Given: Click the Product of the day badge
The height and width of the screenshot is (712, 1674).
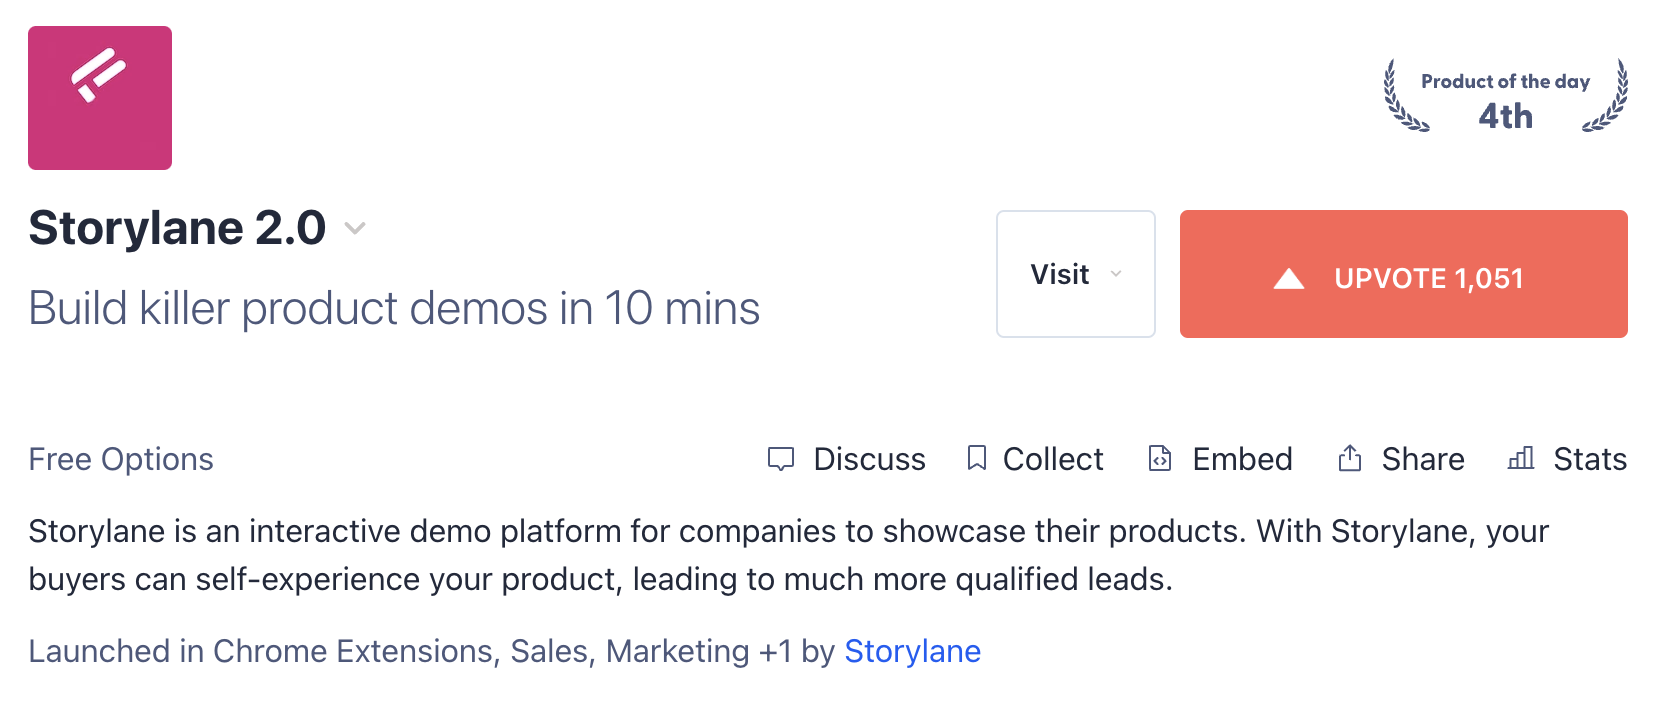Looking at the screenshot, I should click(1505, 98).
